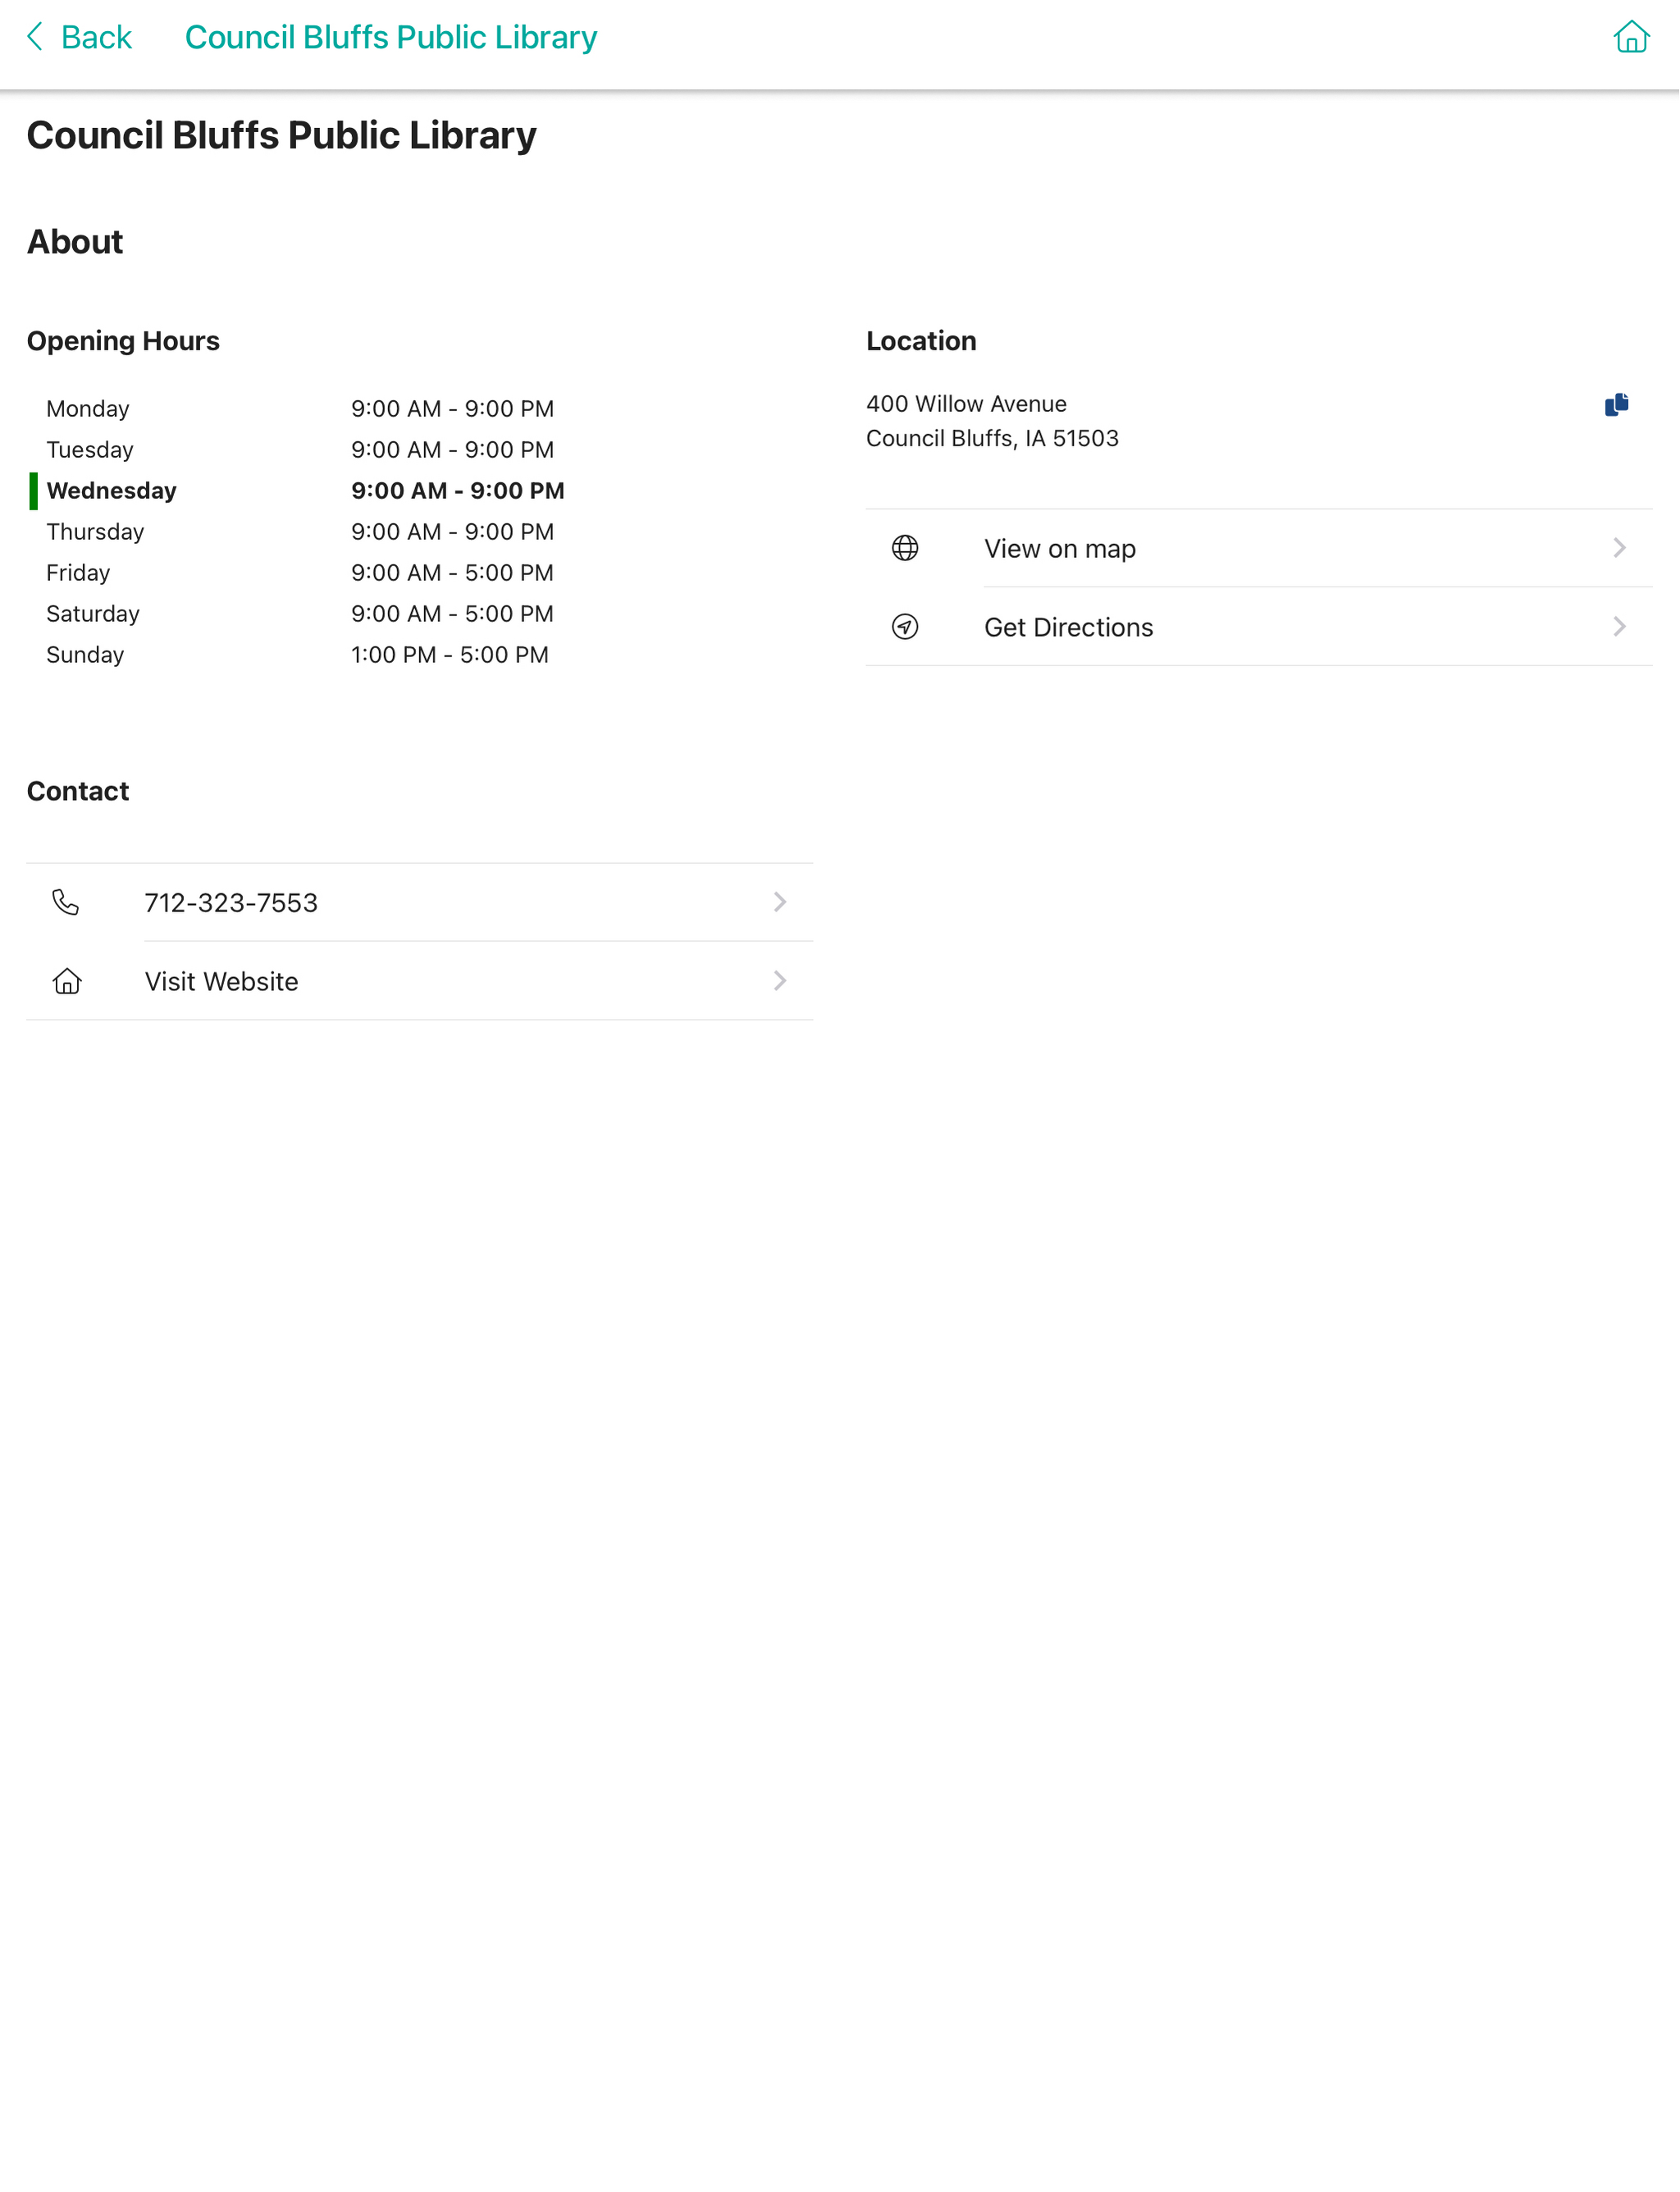This screenshot has height=2192, width=1680.
Task: Click Friday's hours 9:00 AM - 5:00 PM
Action: (x=453, y=573)
